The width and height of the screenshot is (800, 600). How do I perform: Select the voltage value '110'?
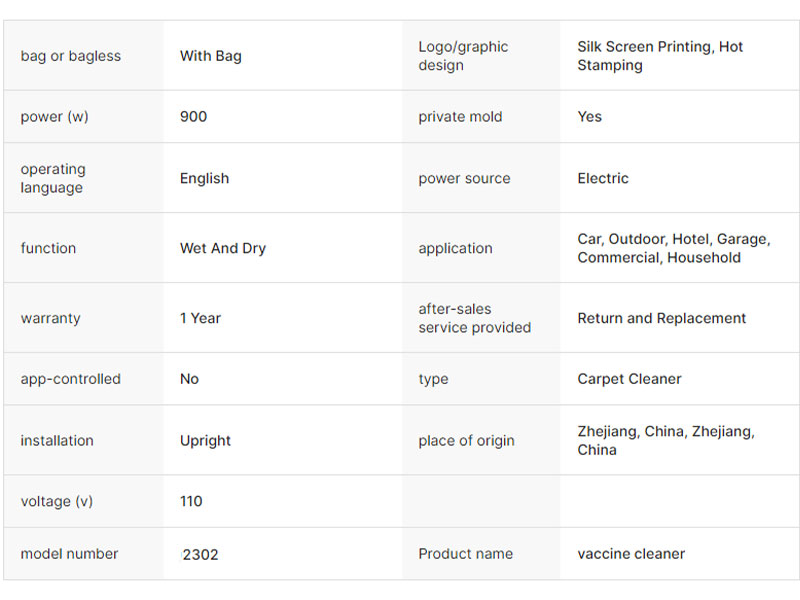191,501
